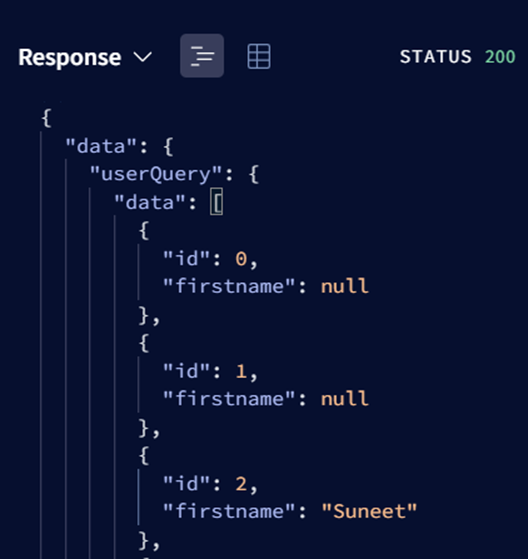
Task: Click the outer "data" key
Action: tap(101, 146)
